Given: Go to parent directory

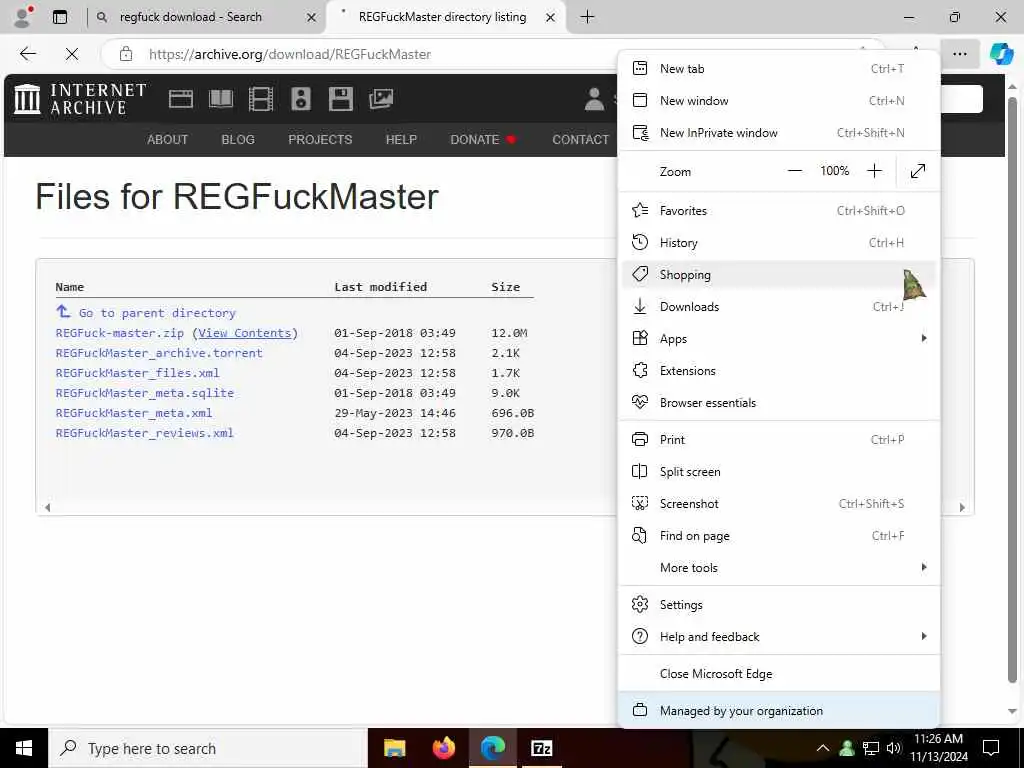Looking at the screenshot, I should [157, 313].
